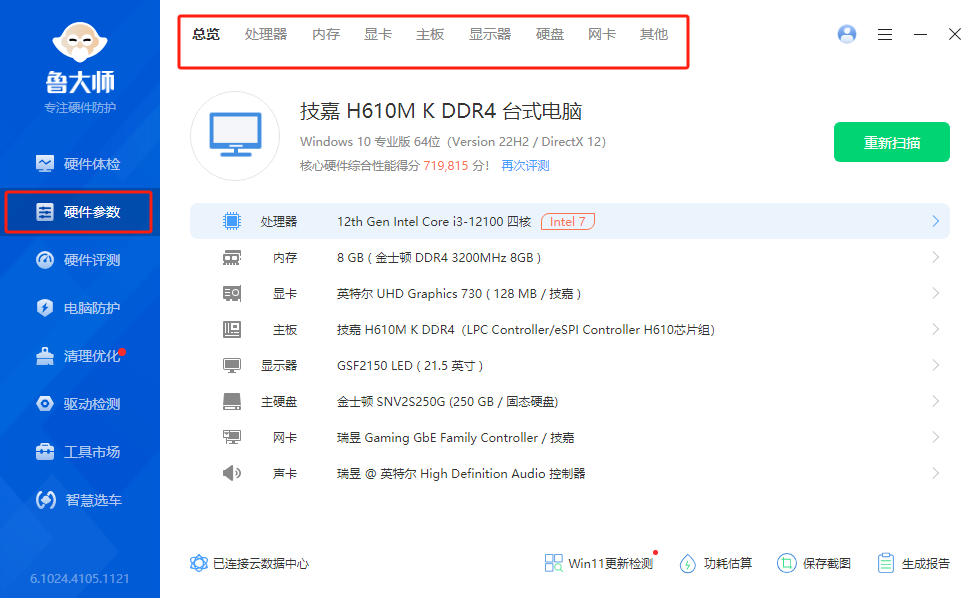The width and height of the screenshot is (980, 598).
Task: Open the hamburger main menu
Action: pos(884,34)
